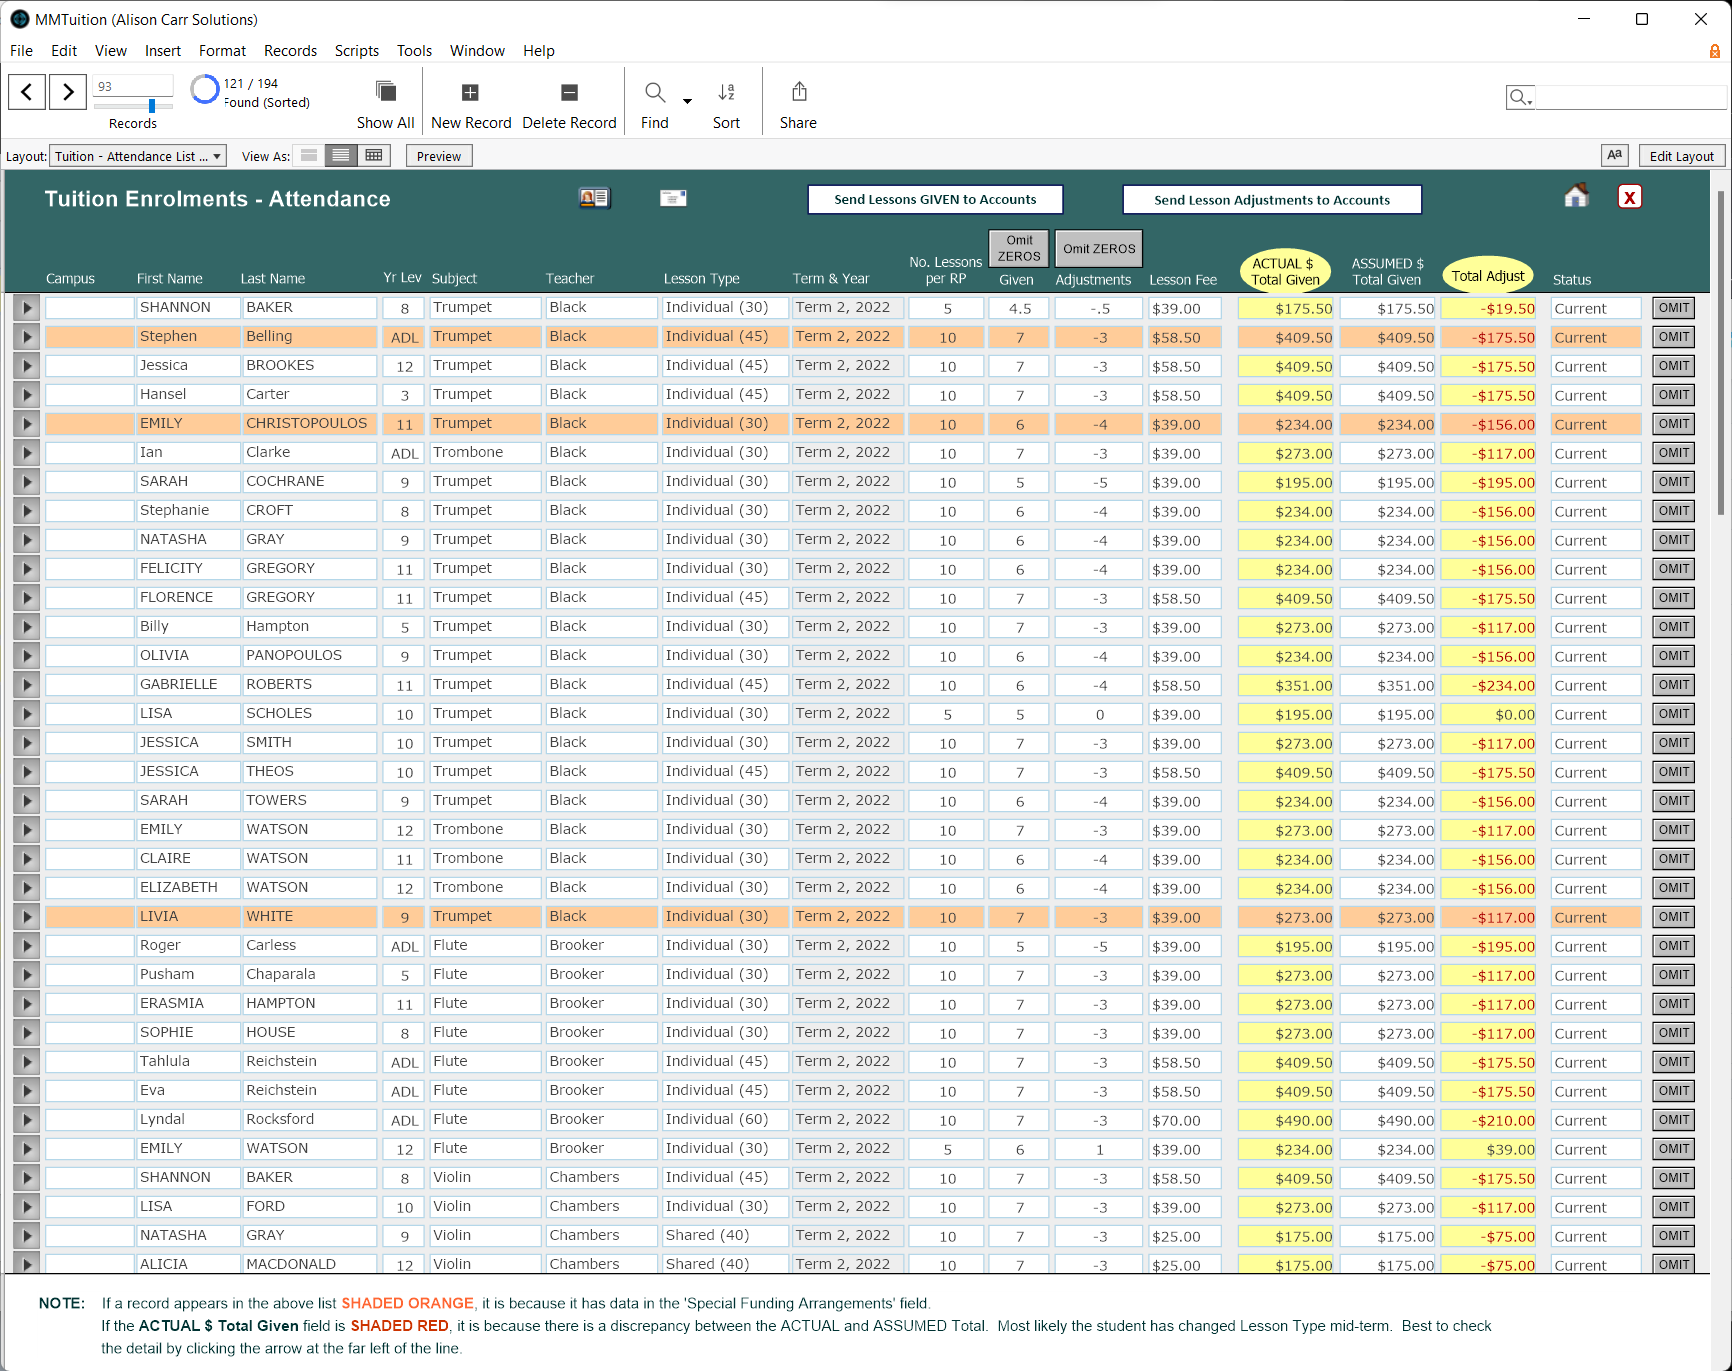Open detail arrow for Jessica BROOKES
Viewport: 1732px width, 1371px height.
26,366
